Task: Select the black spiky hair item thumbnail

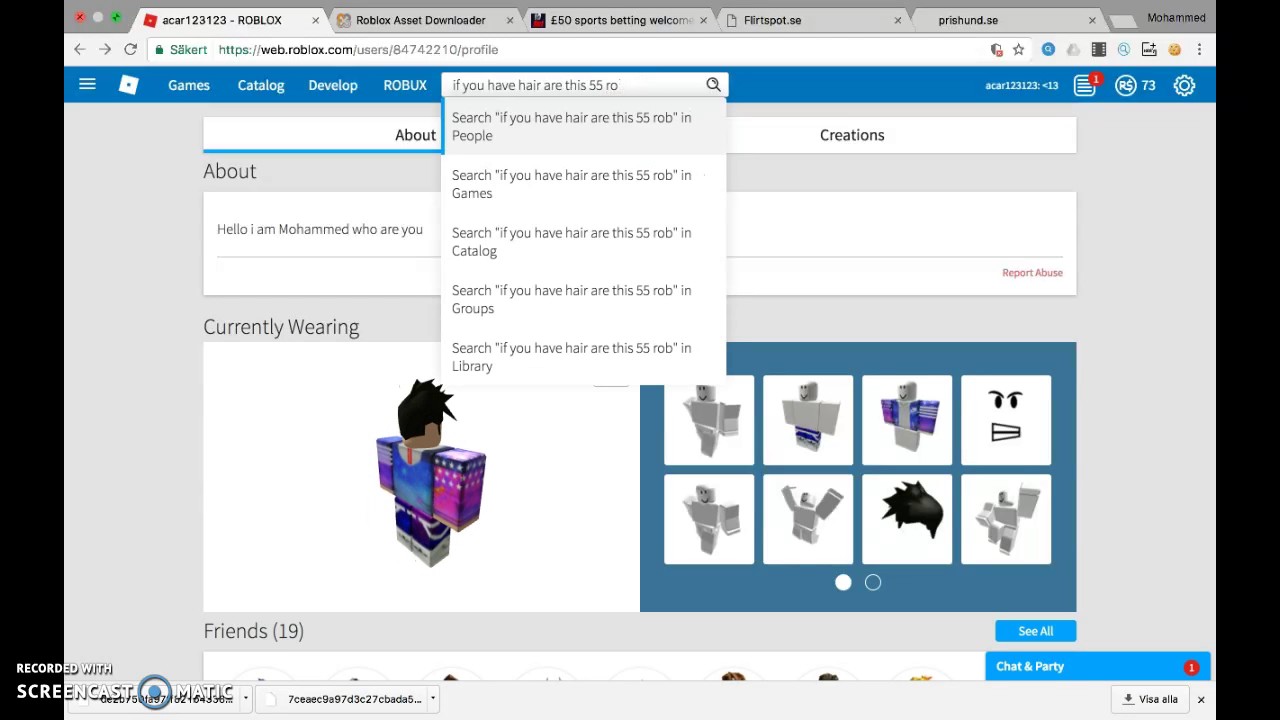Action: 907,519
